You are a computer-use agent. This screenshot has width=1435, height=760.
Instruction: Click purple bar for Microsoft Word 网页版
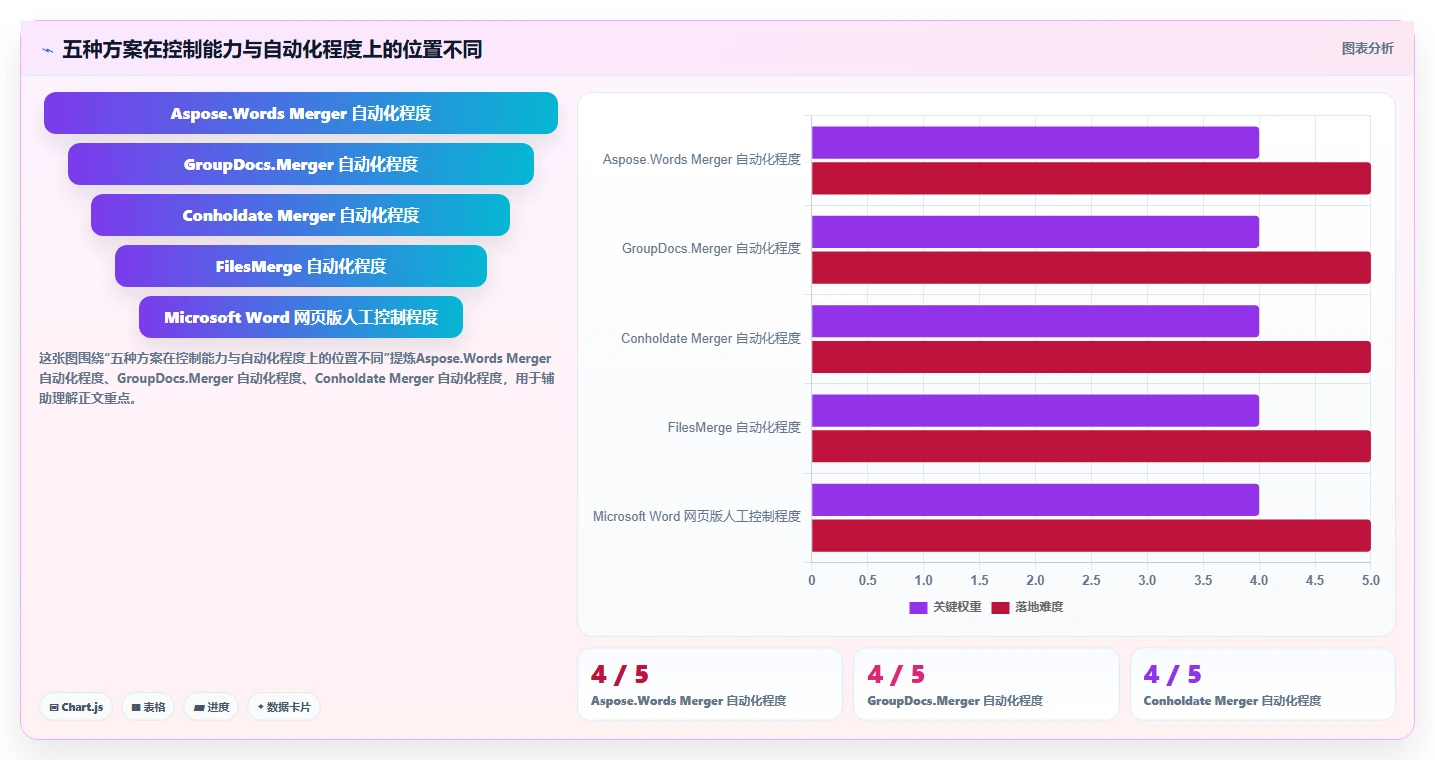click(x=1035, y=499)
